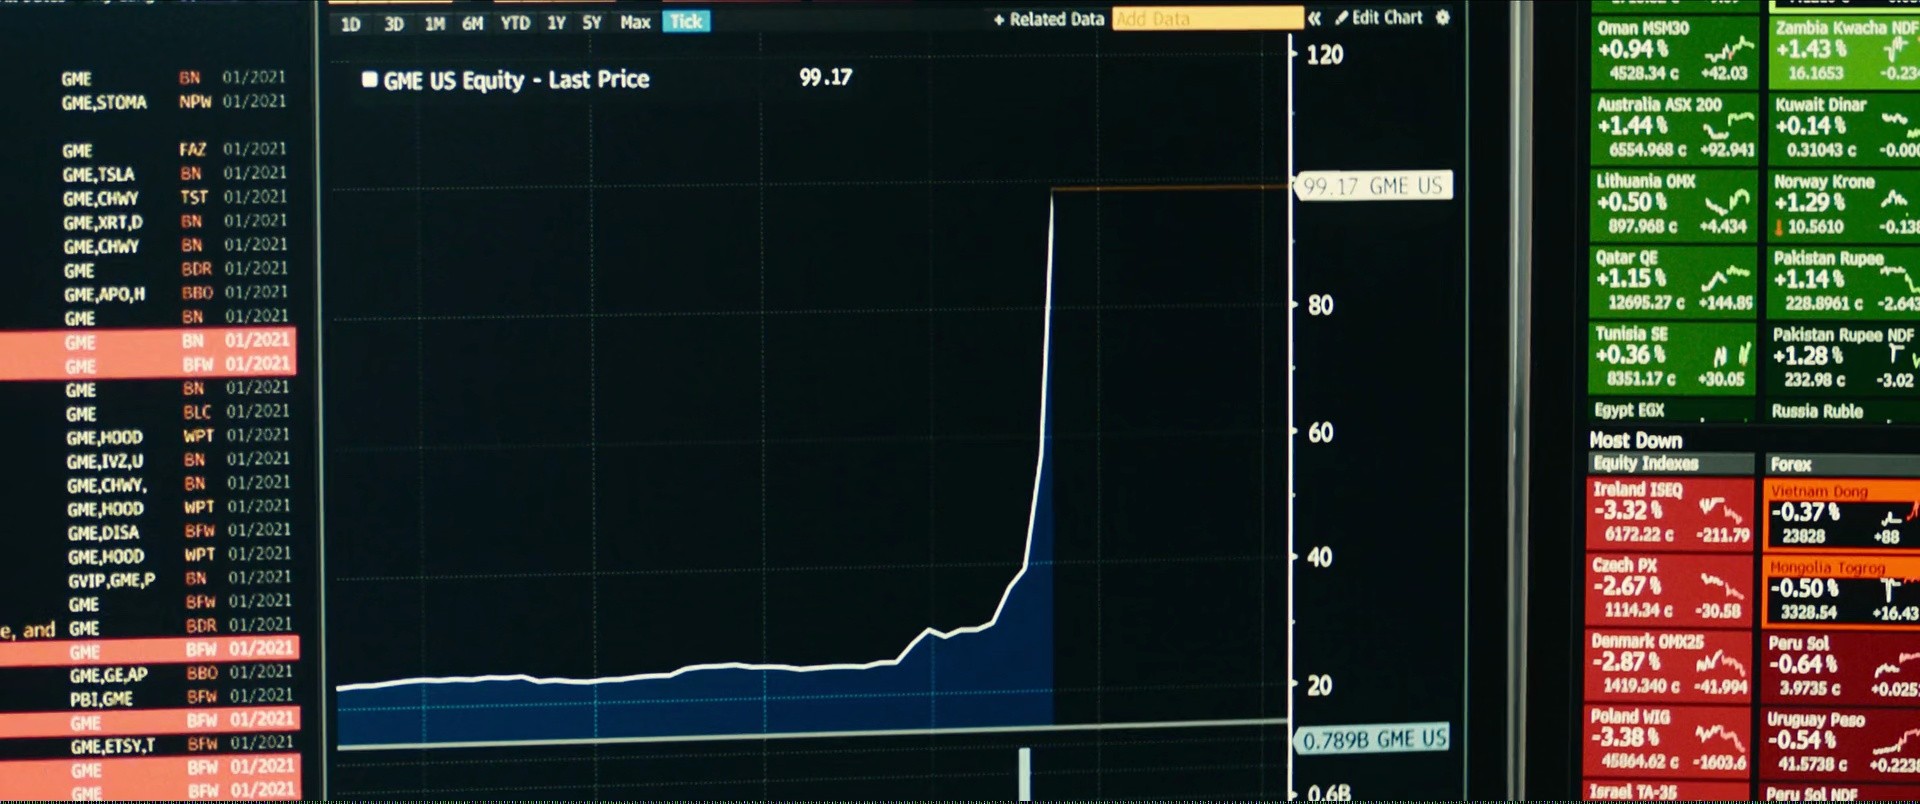This screenshot has width=1920, height=804.
Task: Open GME,STOMA NPW news row
Action: coord(174,102)
